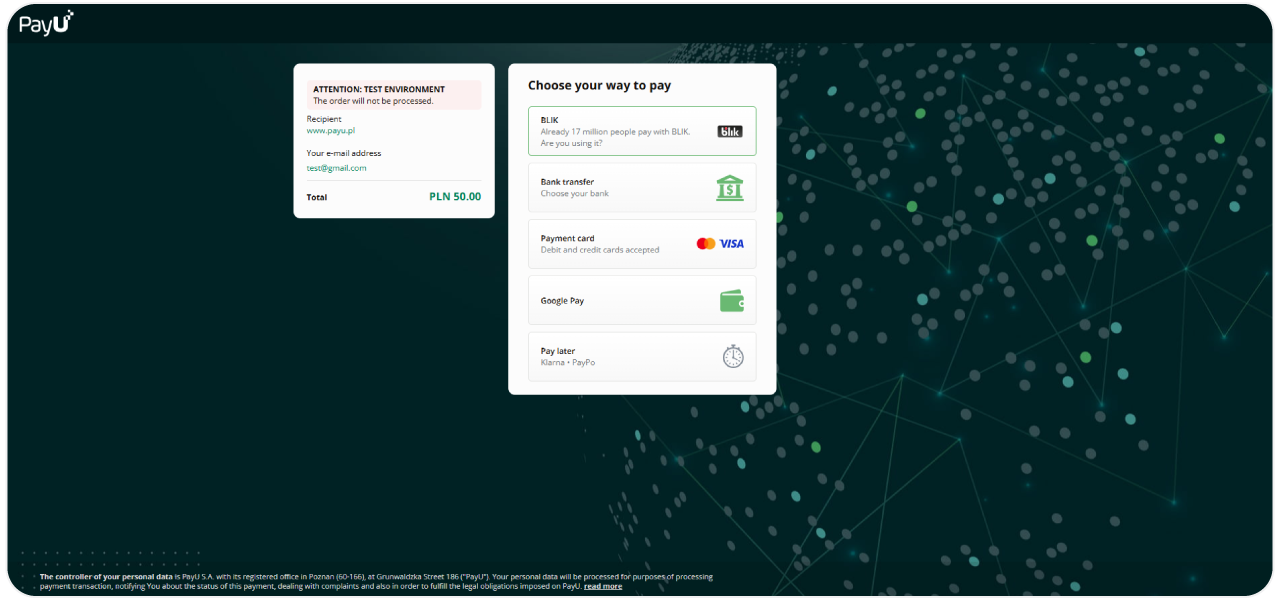The image size is (1280, 600).
Task: Choose the Pay later option title
Action: [558, 351]
